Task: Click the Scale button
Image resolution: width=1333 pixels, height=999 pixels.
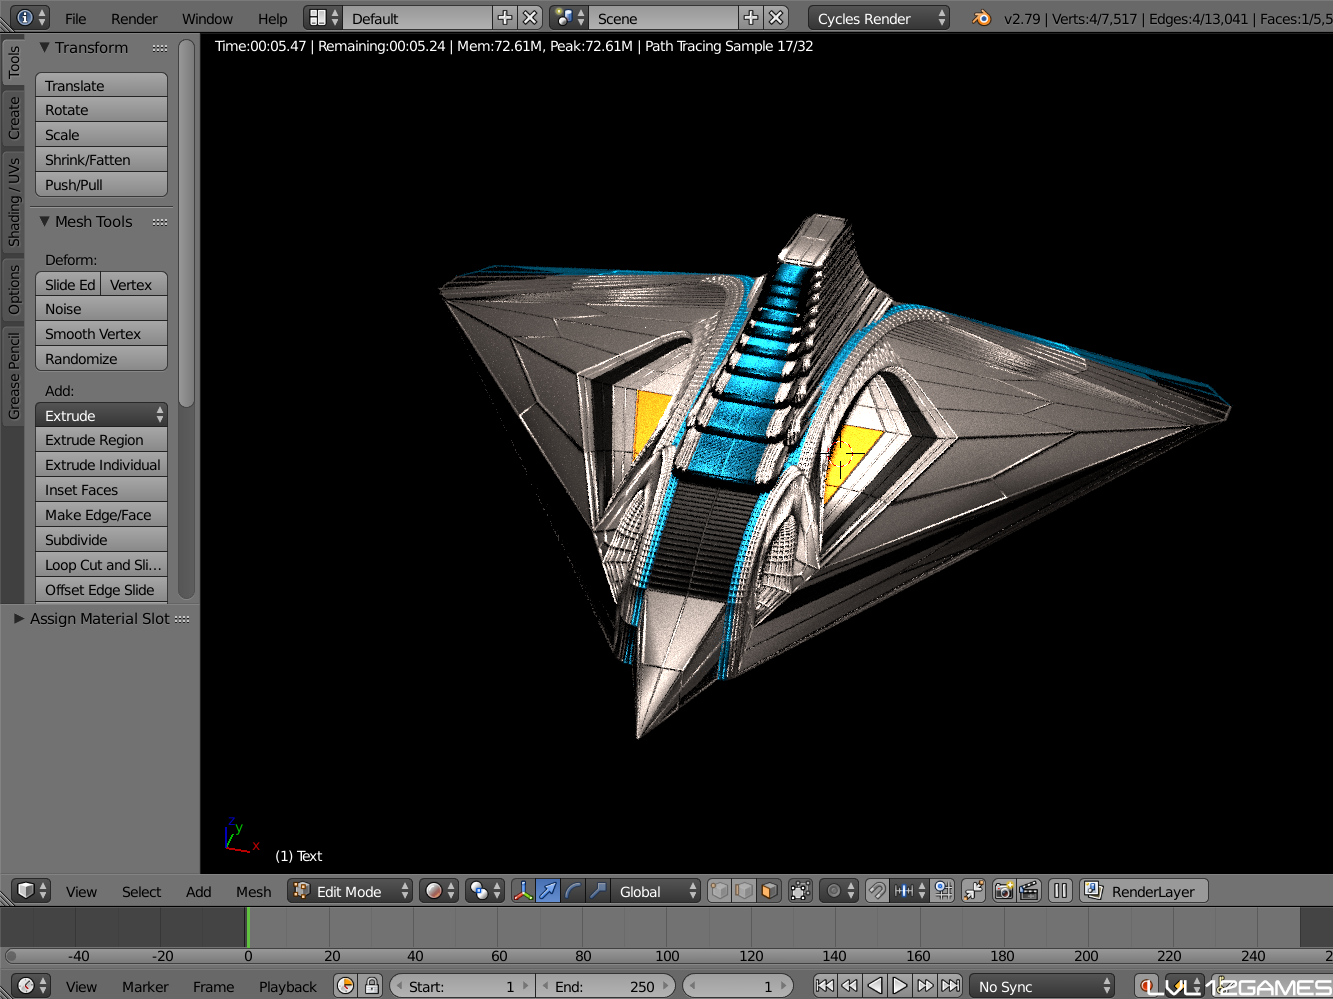Action: coord(101,135)
